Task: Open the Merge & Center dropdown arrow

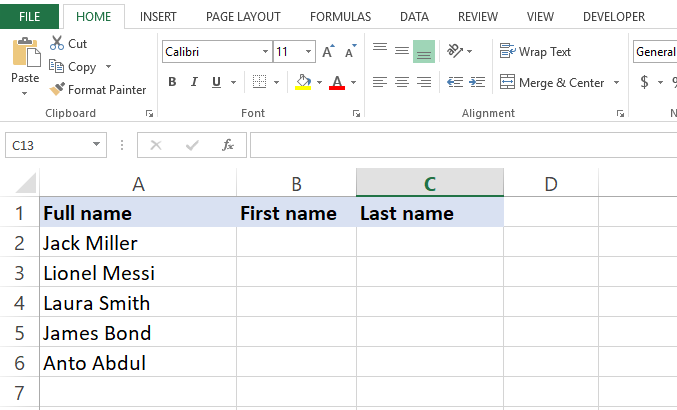Action: tap(617, 82)
